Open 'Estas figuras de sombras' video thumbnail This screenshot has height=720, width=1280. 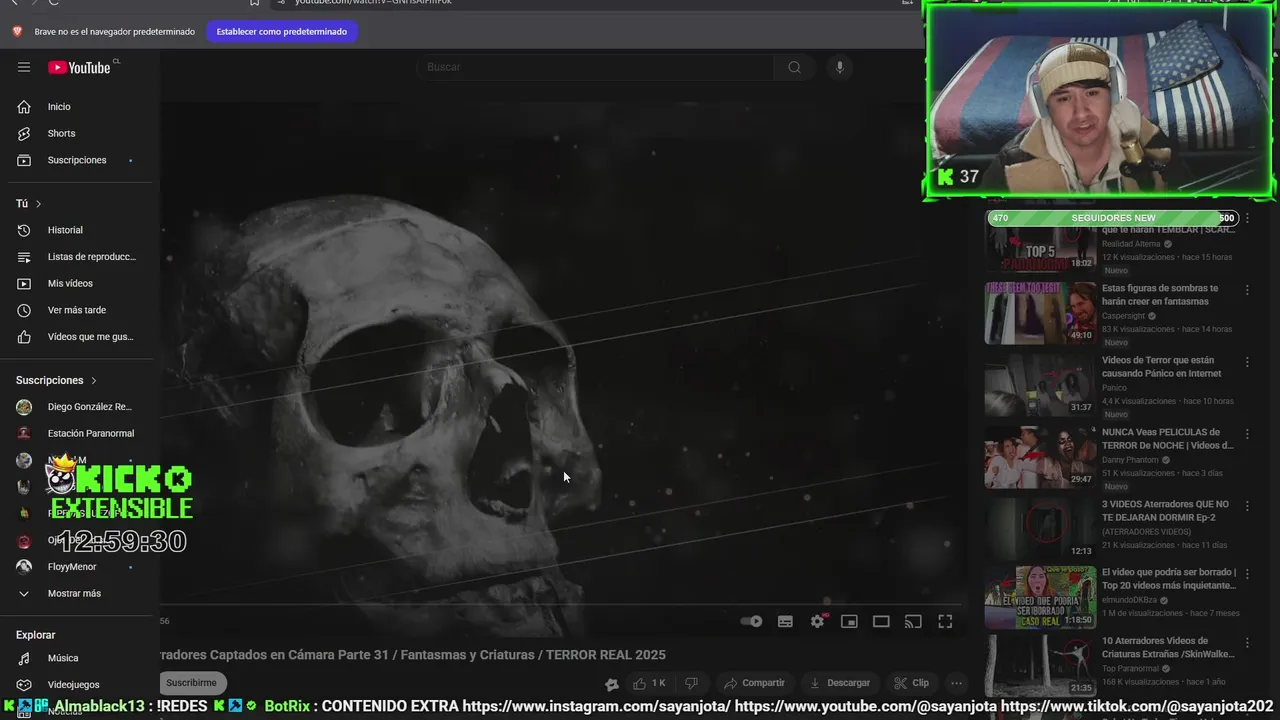(1040, 313)
